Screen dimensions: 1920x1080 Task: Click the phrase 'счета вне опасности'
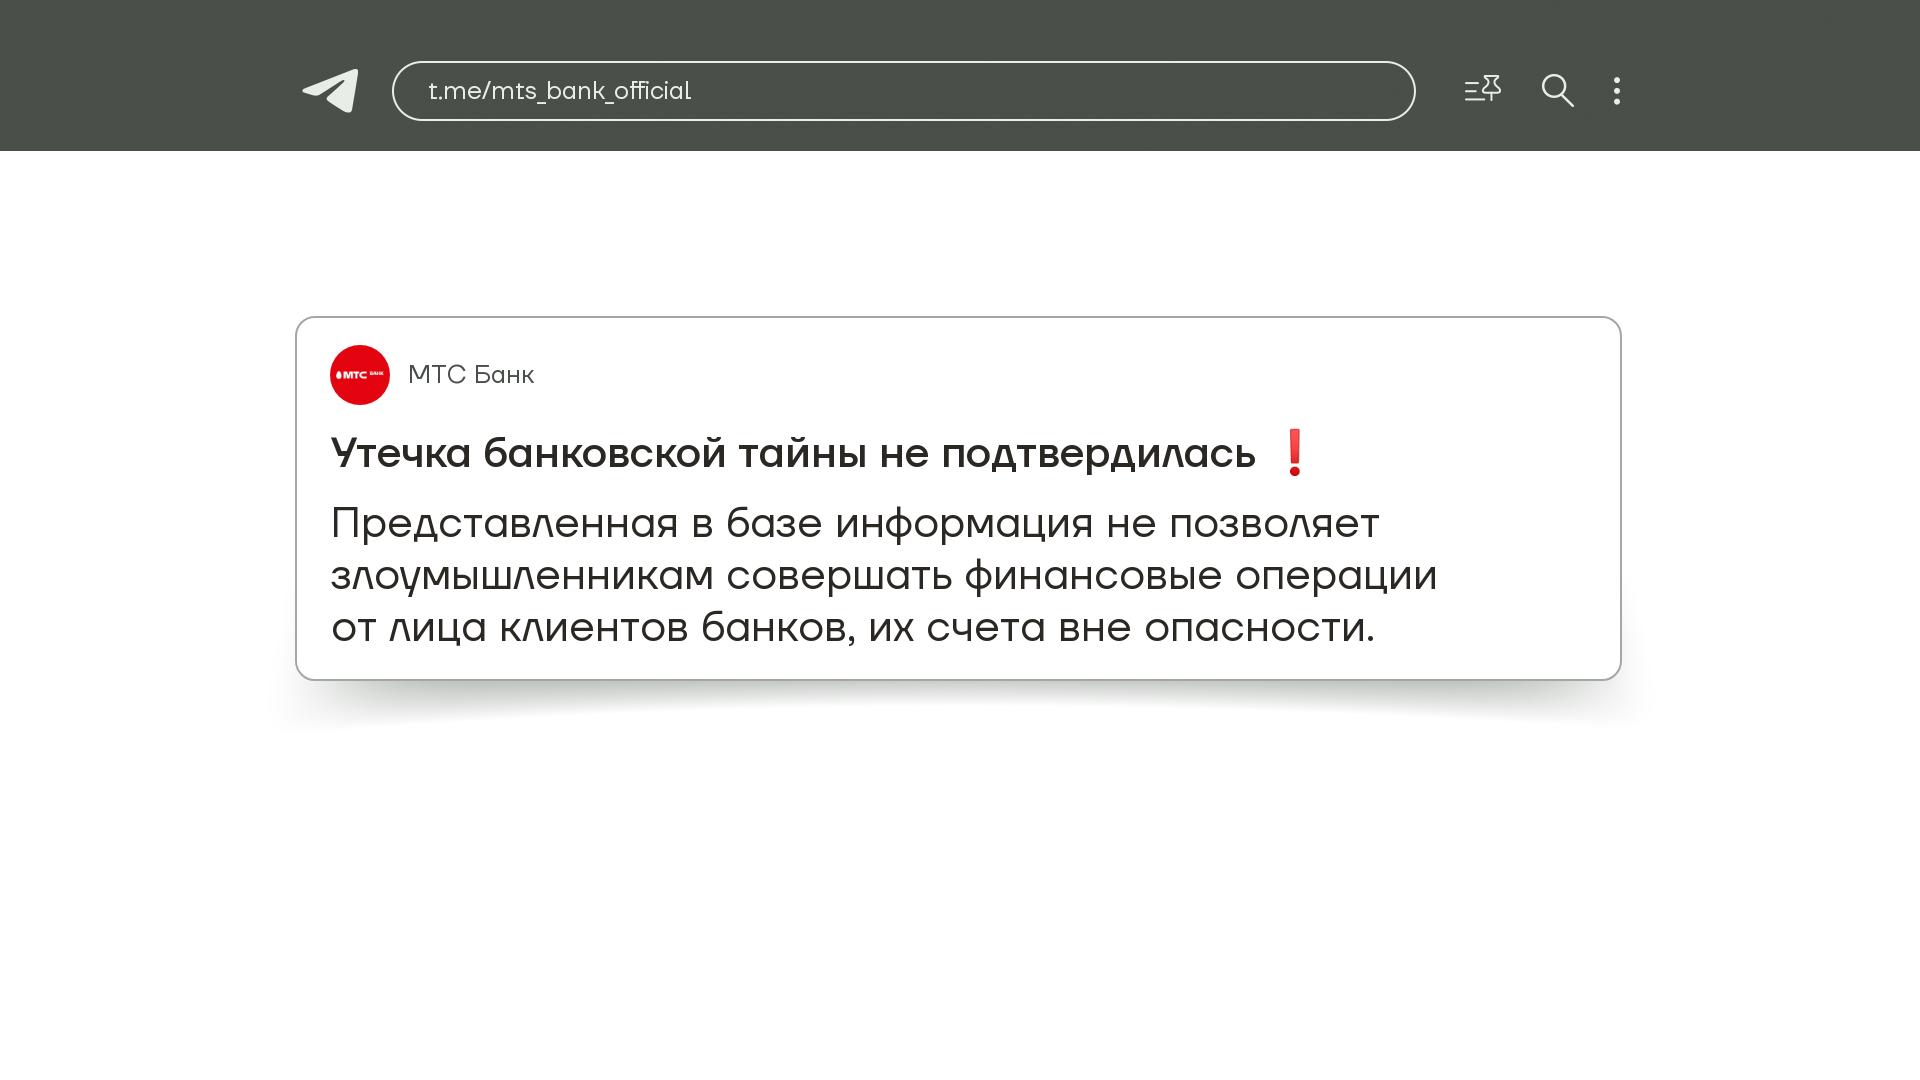click(1150, 628)
